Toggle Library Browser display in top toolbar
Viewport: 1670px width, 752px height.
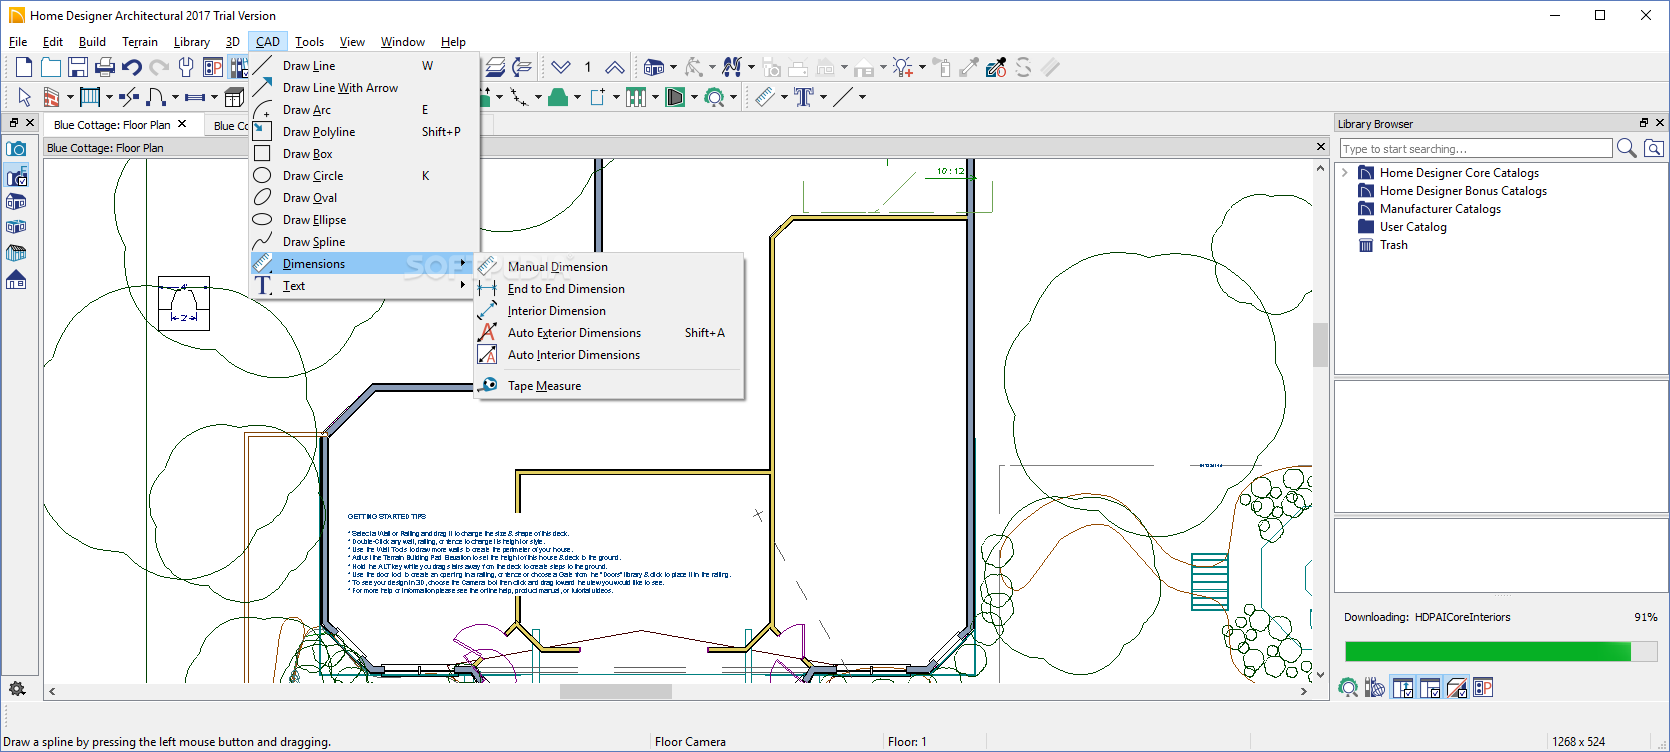(x=238, y=67)
